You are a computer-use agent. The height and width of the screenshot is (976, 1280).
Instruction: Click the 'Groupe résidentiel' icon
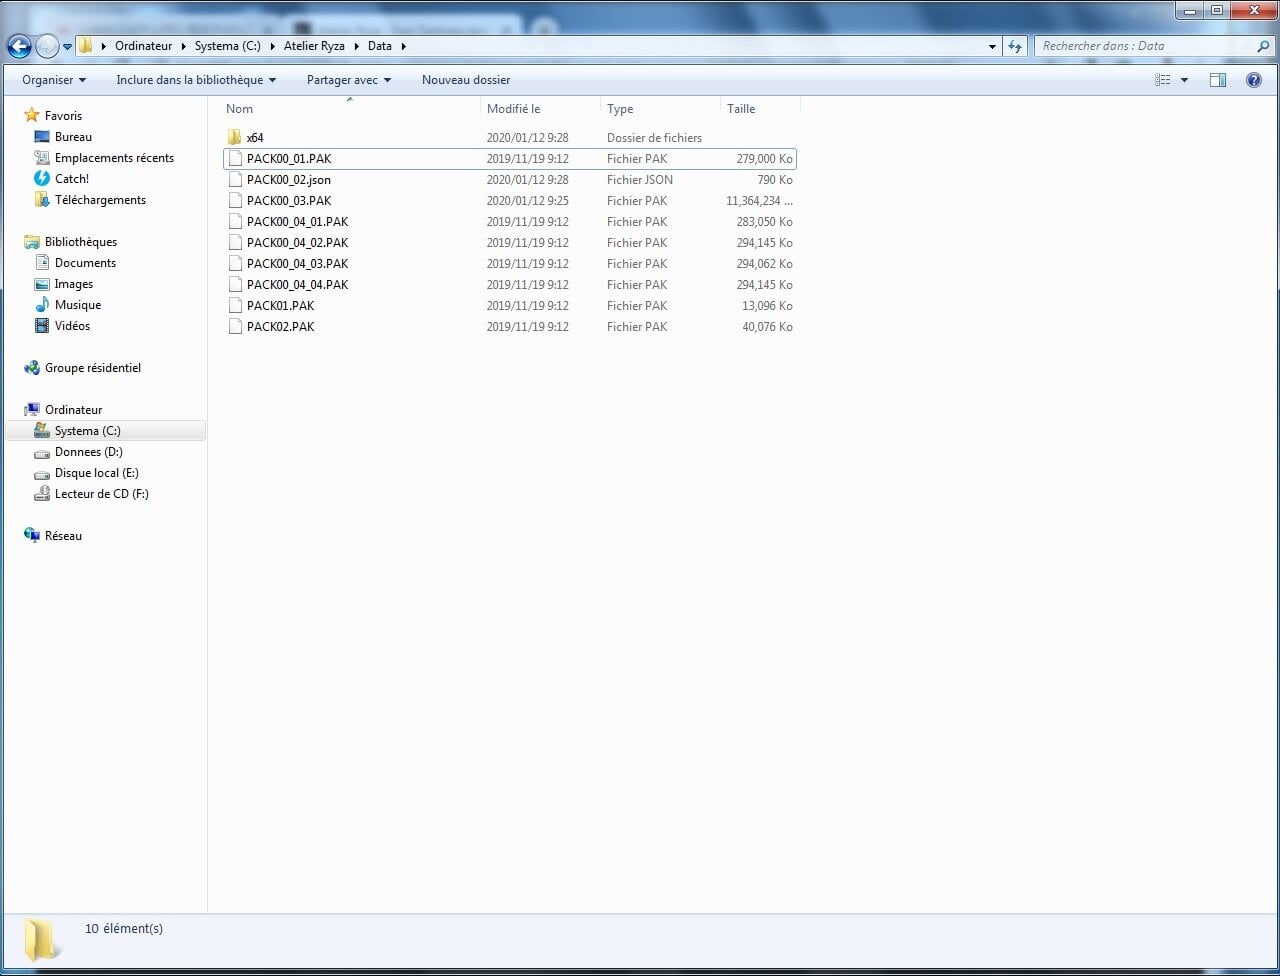pos(32,368)
